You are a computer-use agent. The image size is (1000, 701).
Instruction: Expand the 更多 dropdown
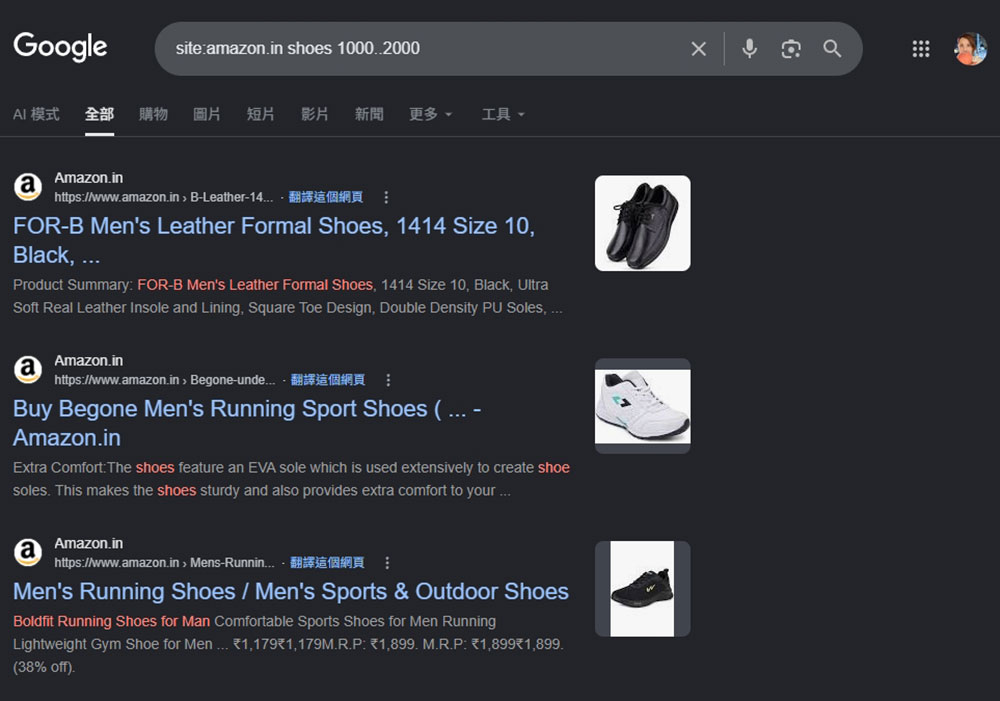(430, 114)
